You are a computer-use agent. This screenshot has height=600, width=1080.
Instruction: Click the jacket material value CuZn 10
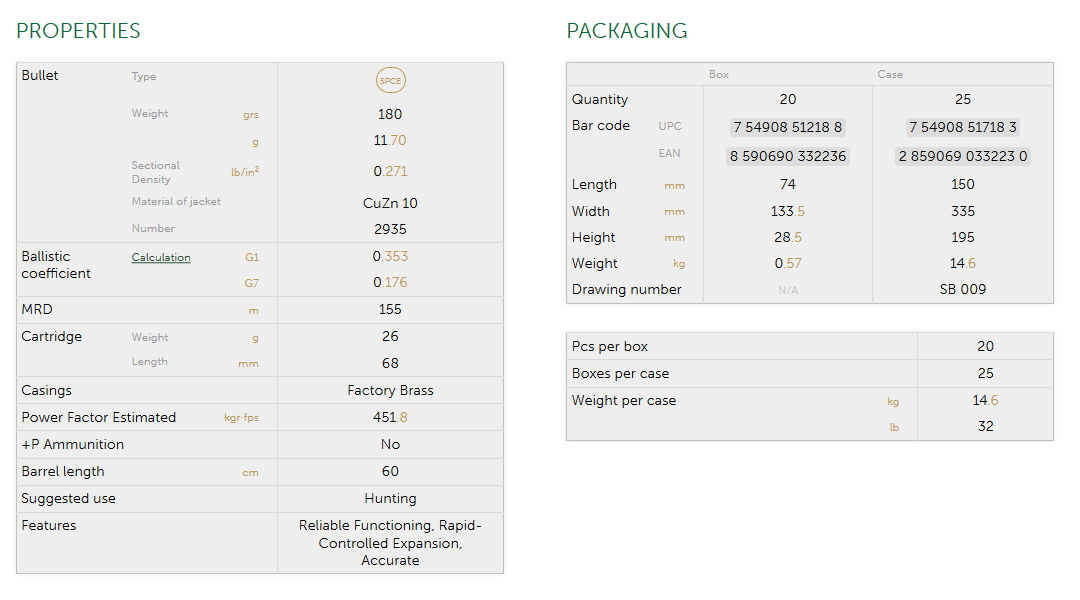coord(390,203)
